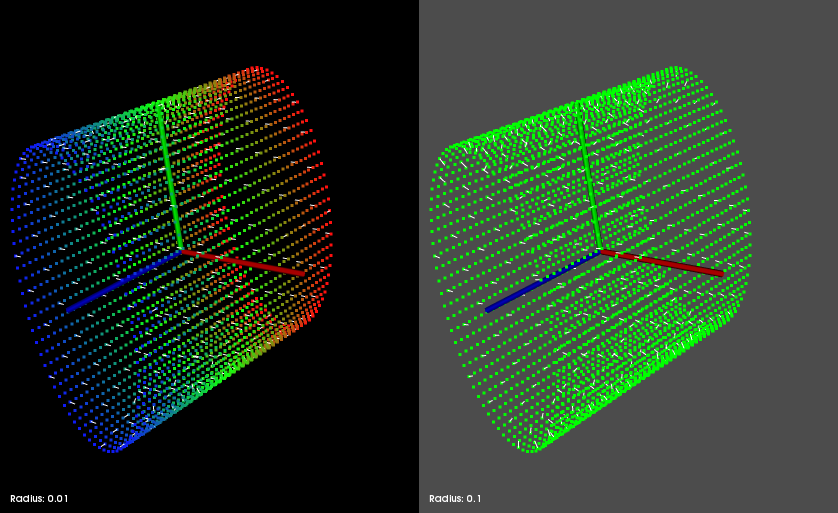Pick the bottom tip of the all-green point cloud
The image size is (838, 513).
[532, 448]
